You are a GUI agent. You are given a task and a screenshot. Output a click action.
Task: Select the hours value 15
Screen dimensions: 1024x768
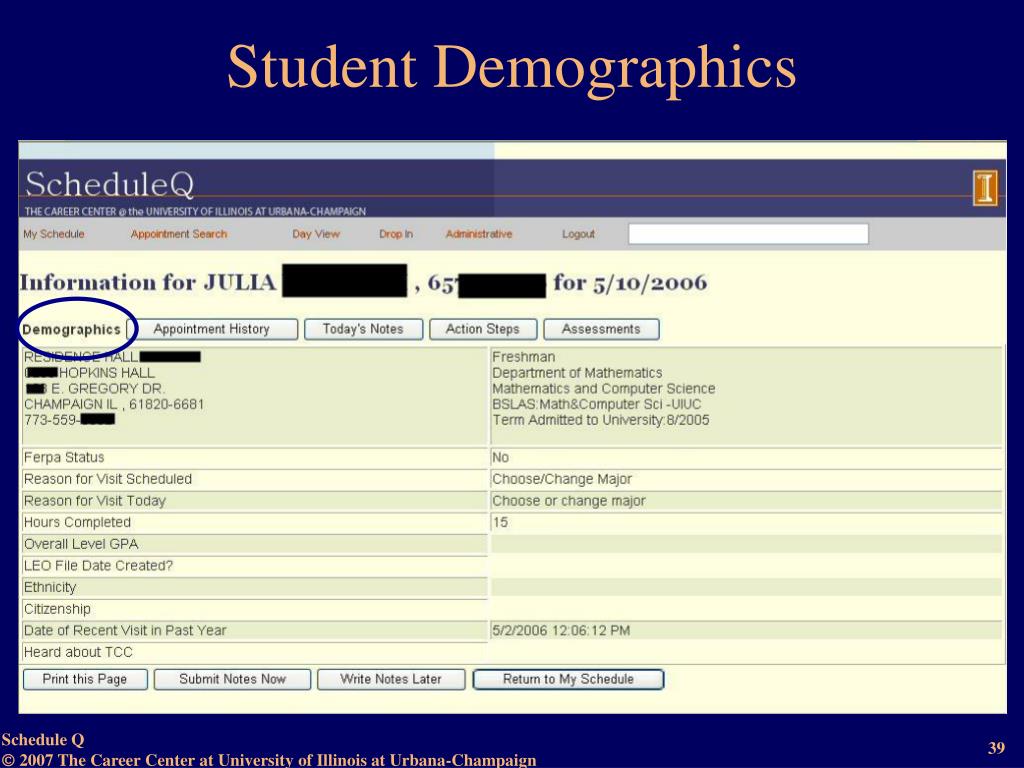[x=500, y=522]
